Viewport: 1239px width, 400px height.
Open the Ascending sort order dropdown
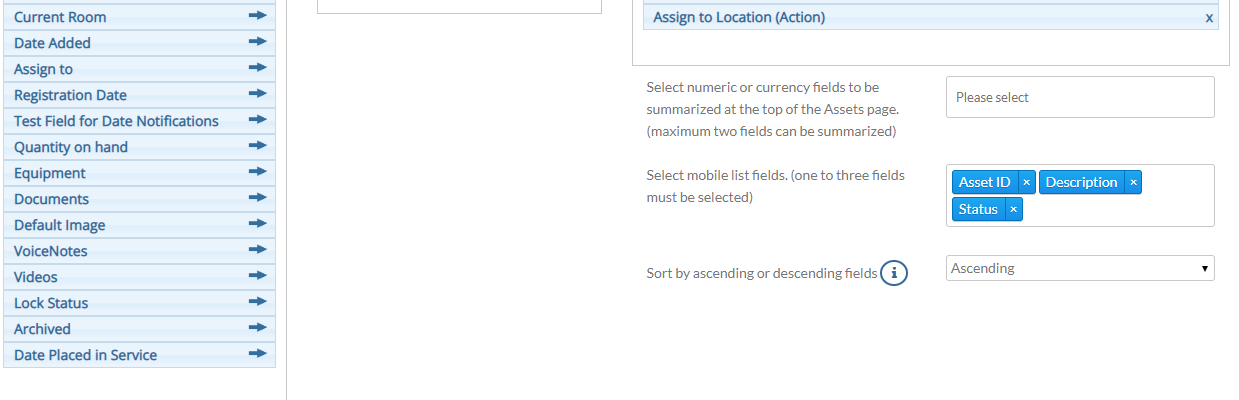point(1080,268)
